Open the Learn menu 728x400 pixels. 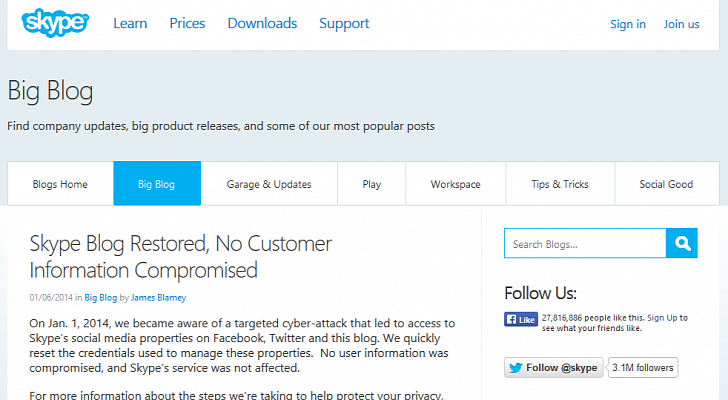tap(130, 23)
